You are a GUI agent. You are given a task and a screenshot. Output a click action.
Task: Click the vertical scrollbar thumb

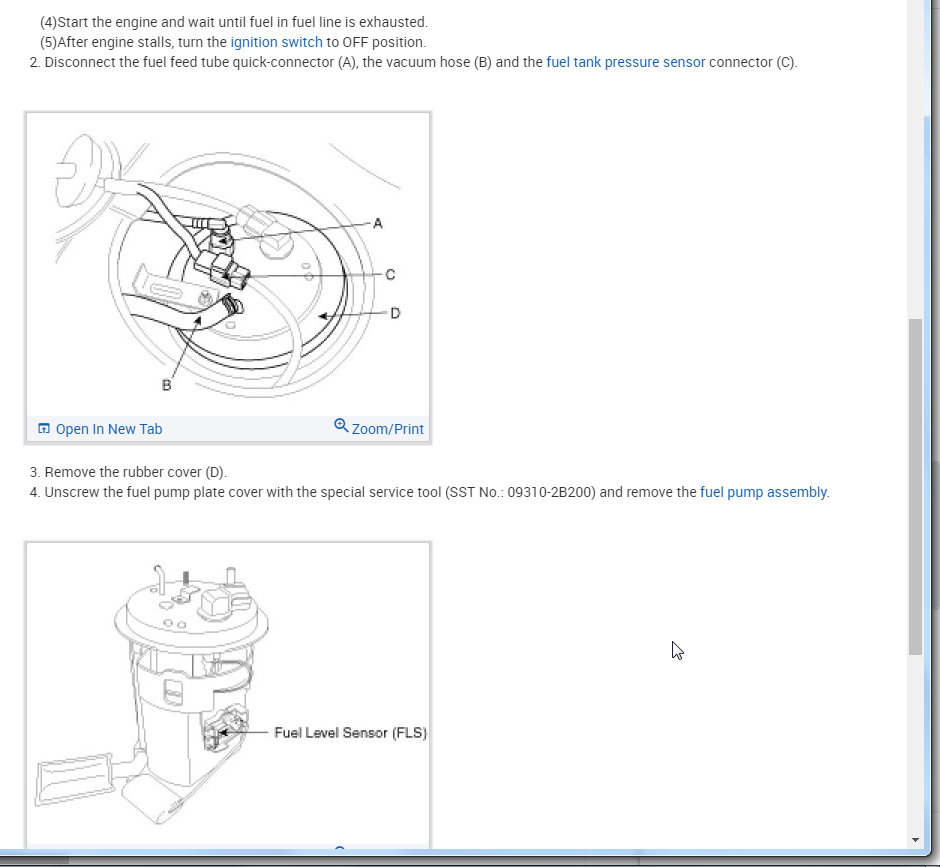(x=915, y=486)
